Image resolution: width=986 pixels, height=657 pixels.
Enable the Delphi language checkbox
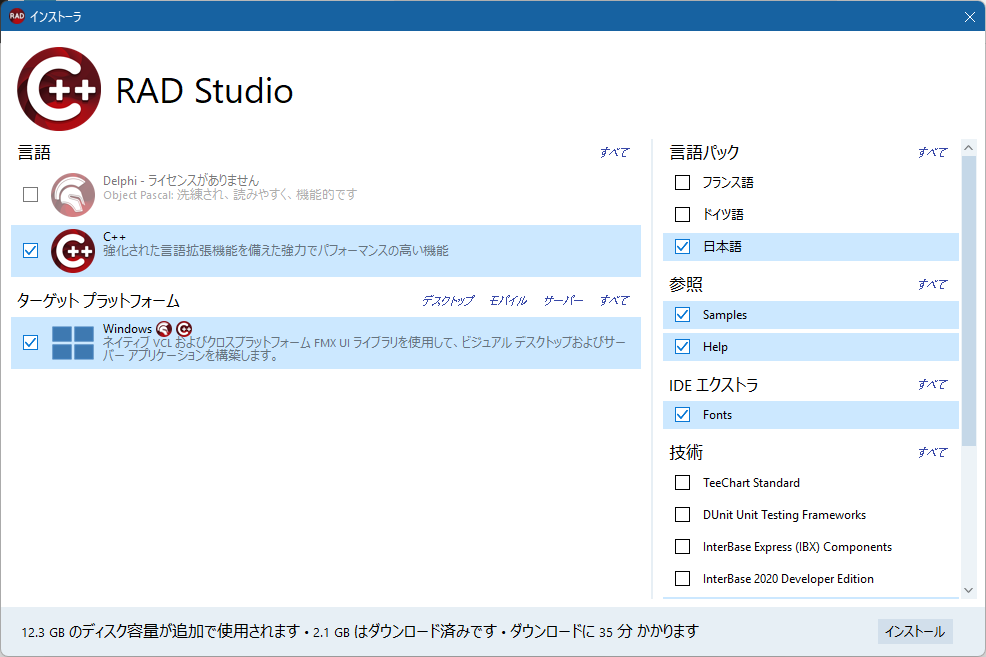tap(30, 194)
